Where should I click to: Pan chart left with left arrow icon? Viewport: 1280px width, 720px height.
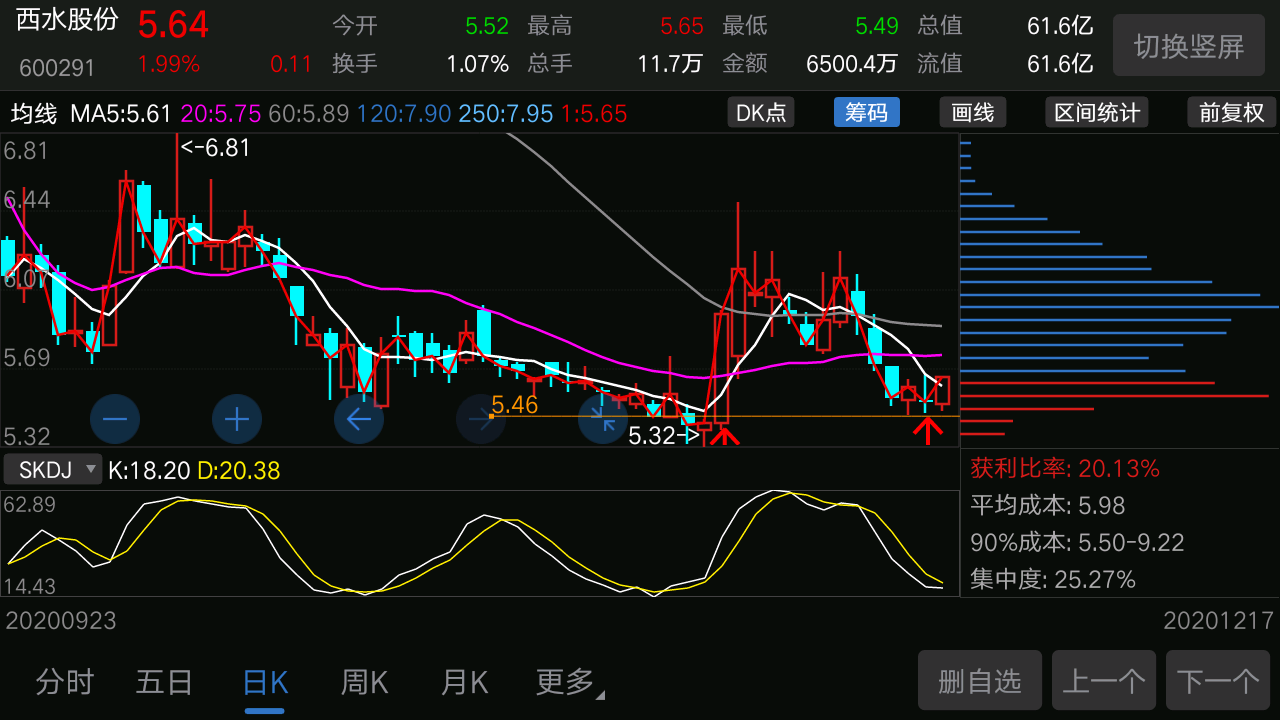tap(359, 420)
